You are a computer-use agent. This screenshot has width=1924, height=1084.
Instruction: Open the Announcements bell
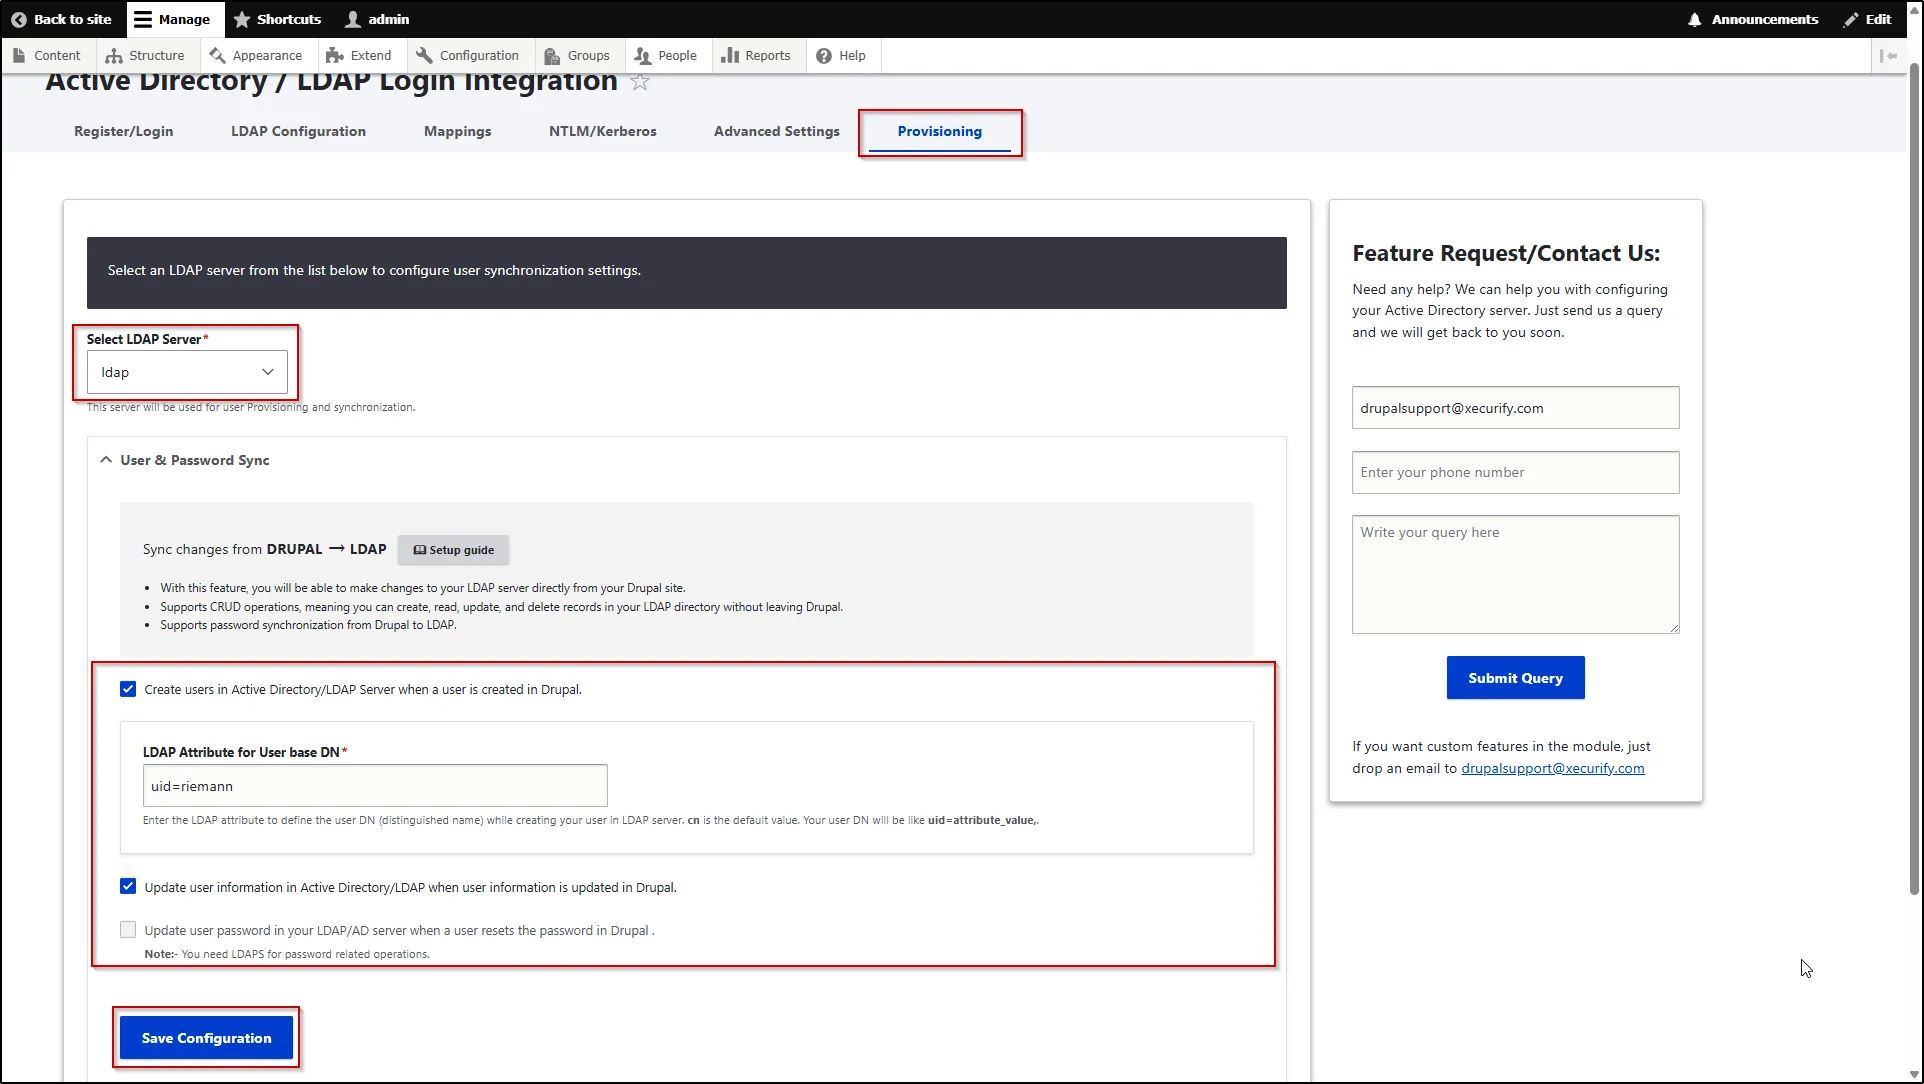coord(1694,19)
